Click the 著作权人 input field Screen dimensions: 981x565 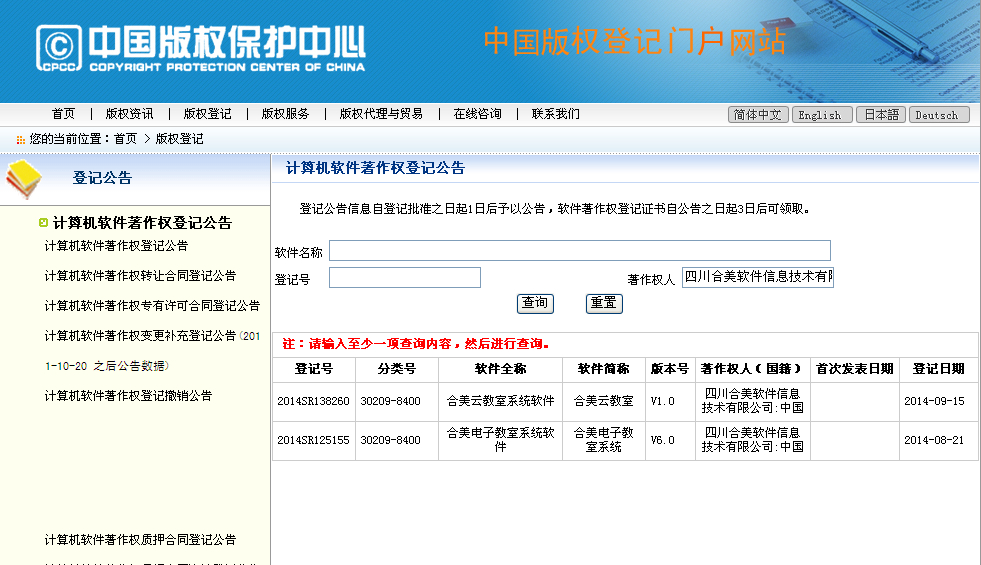pyautogui.click(x=757, y=278)
